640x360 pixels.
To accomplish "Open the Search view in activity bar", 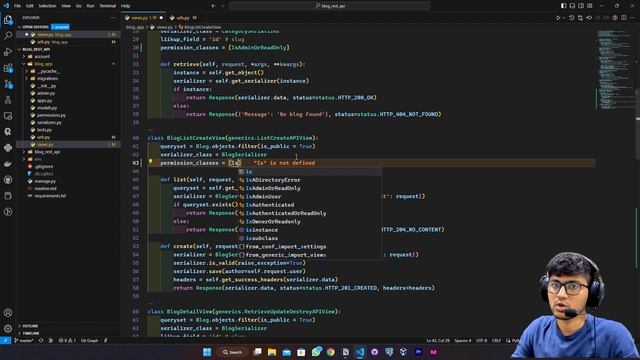I will point(8,36).
